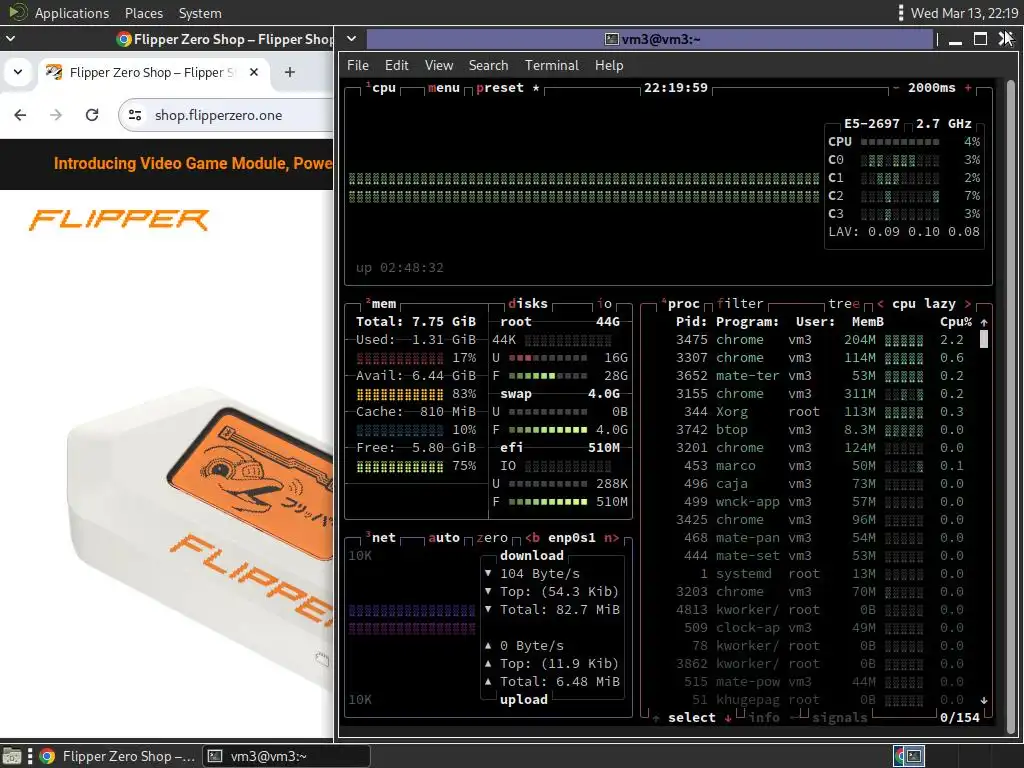This screenshot has height=768, width=1024.
Task: Select previous network interface with b arrow
Action: (x=533, y=537)
